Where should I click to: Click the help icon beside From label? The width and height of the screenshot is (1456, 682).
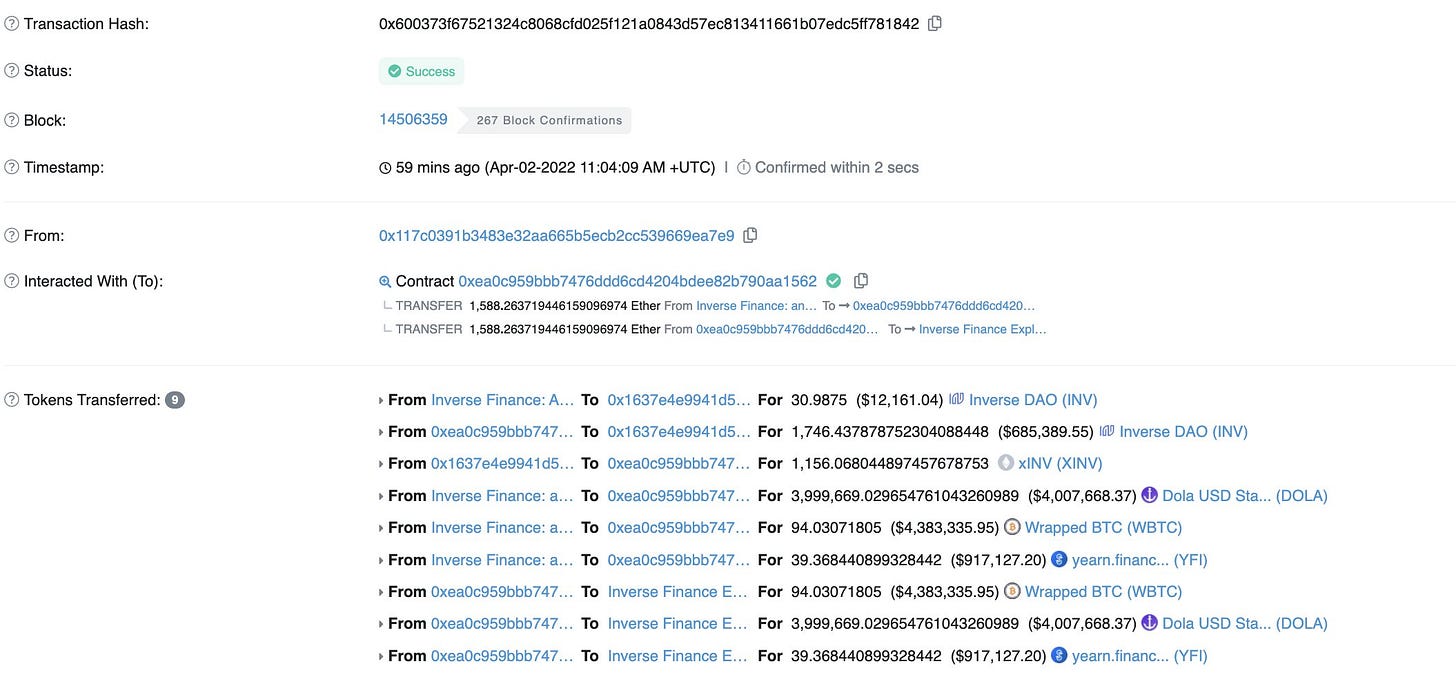[12, 235]
